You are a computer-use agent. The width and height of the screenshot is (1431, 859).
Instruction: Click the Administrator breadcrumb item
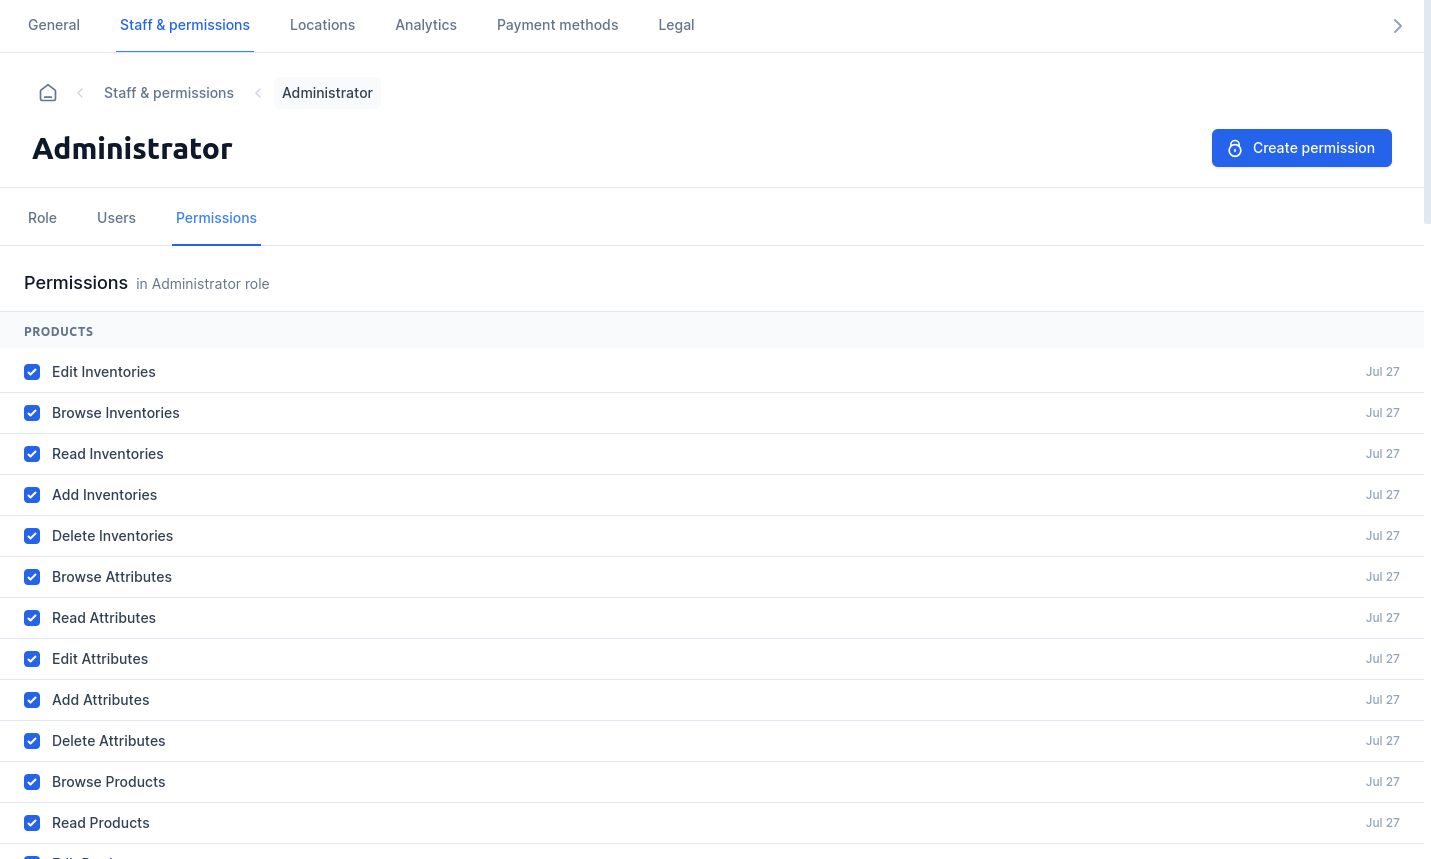(327, 93)
